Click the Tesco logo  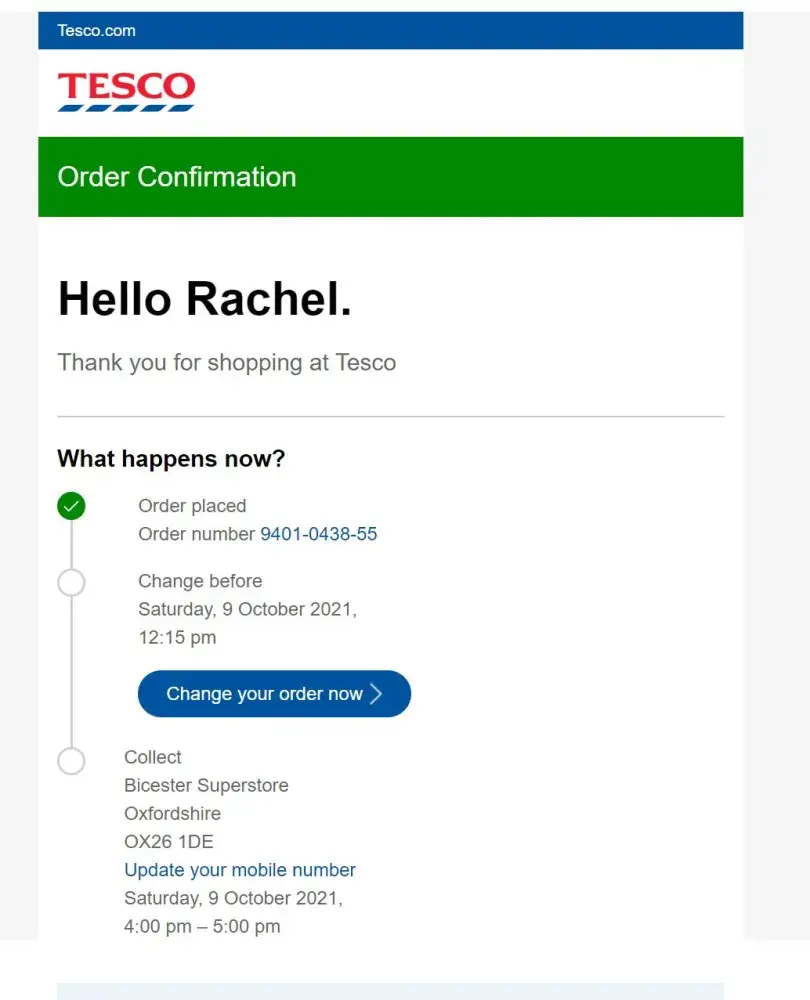pos(126,91)
